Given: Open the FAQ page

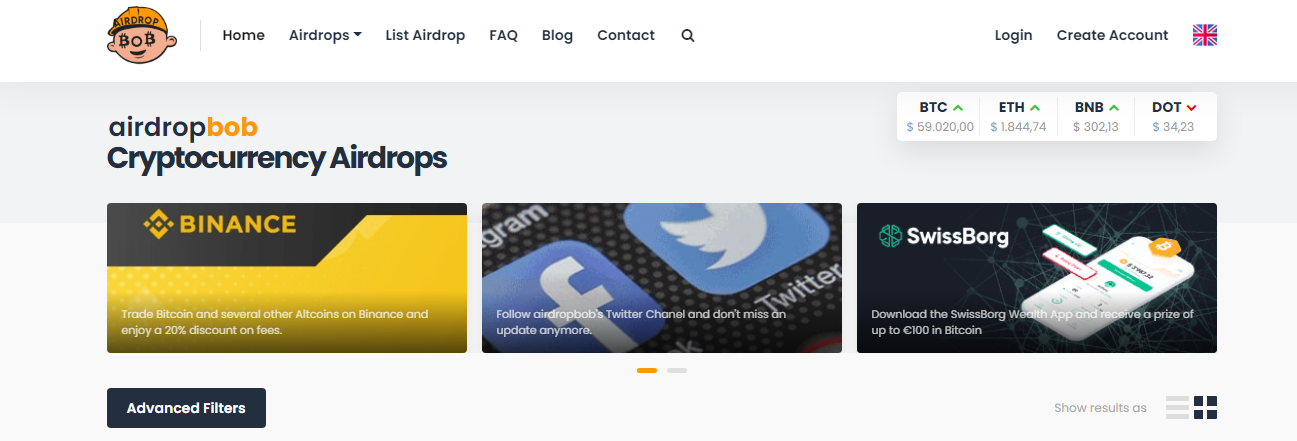Looking at the screenshot, I should pos(503,35).
